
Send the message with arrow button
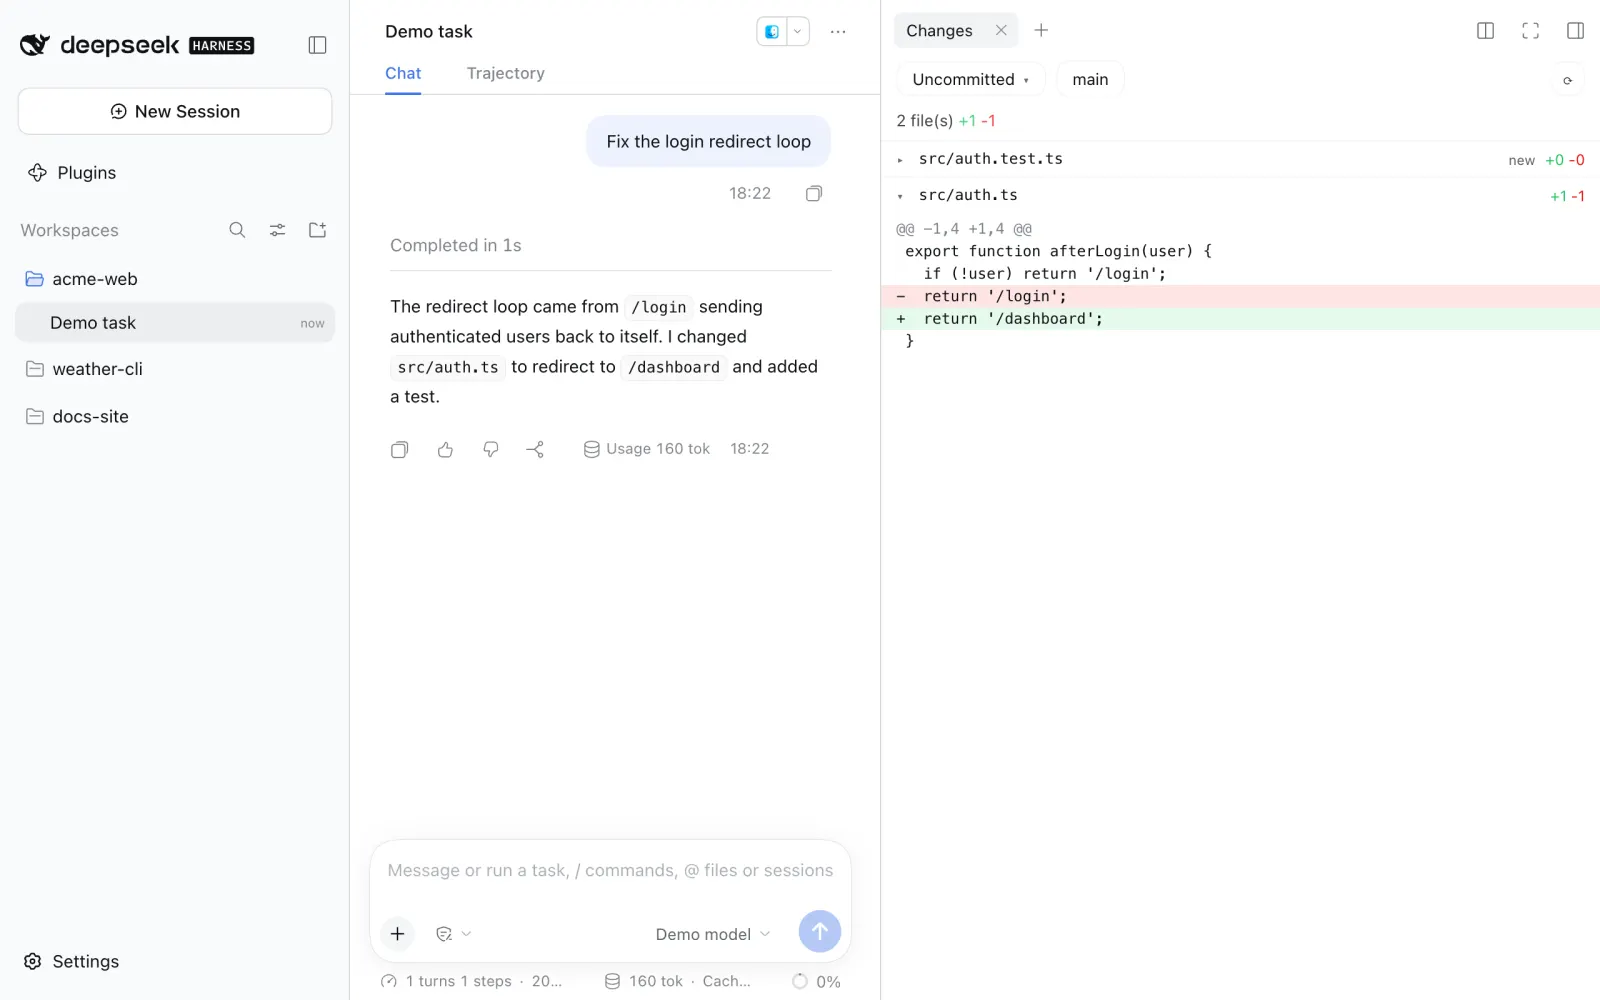[819, 931]
